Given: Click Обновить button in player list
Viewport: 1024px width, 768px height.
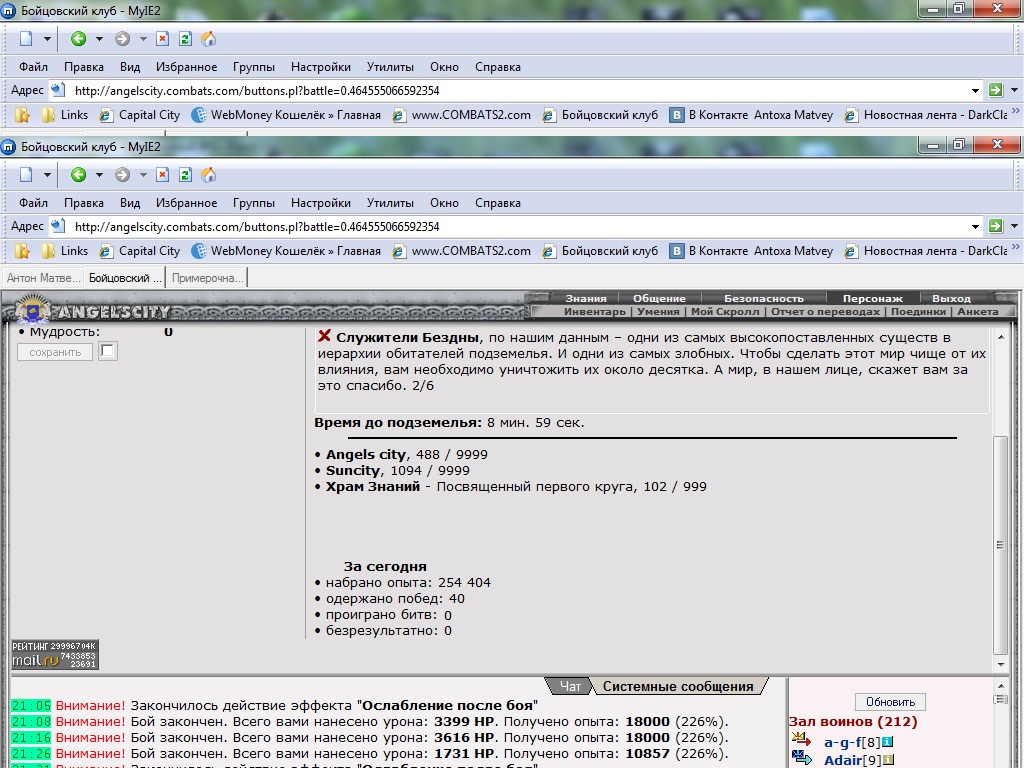Looking at the screenshot, I should click(890, 702).
